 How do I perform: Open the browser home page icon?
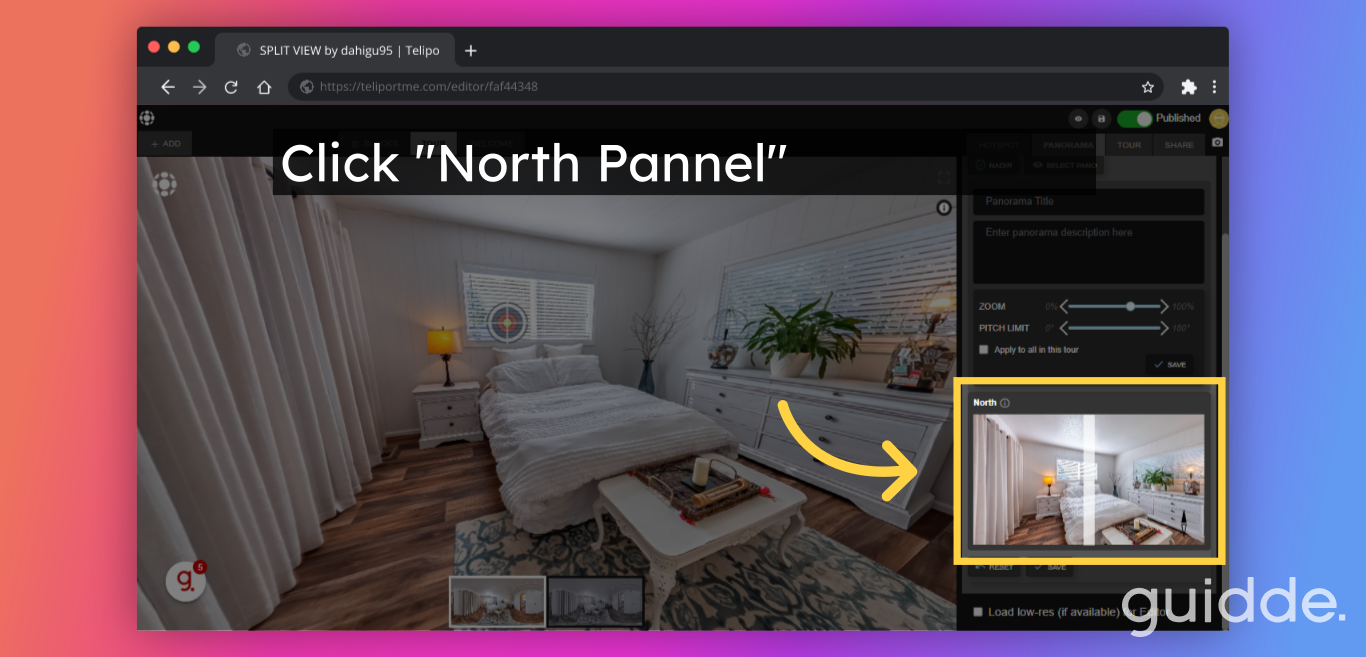[264, 87]
